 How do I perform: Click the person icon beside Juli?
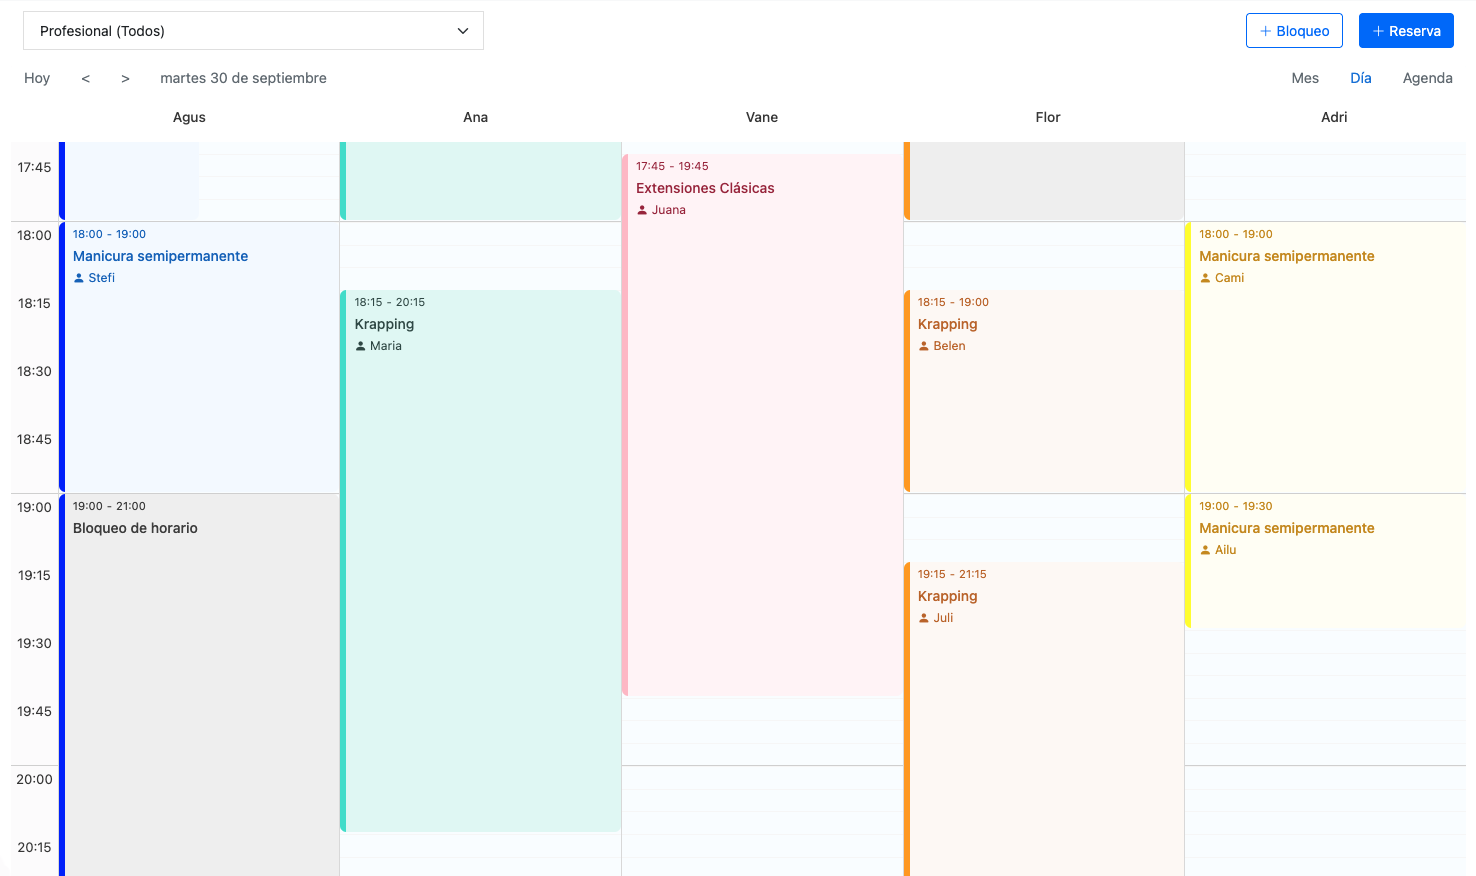pyautogui.click(x=924, y=618)
